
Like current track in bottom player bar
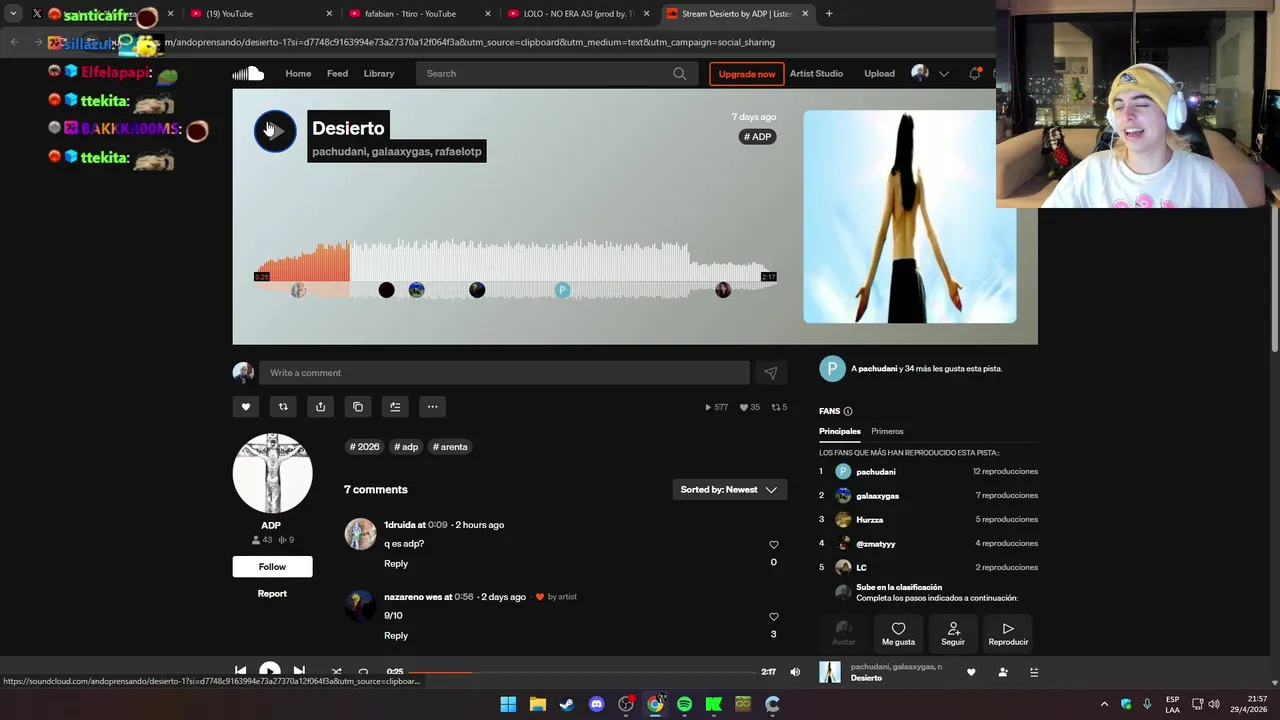(x=971, y=672)
